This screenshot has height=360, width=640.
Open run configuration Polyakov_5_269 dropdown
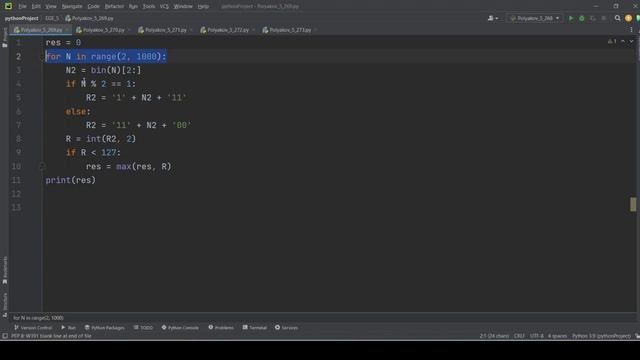tap(535, 18)
